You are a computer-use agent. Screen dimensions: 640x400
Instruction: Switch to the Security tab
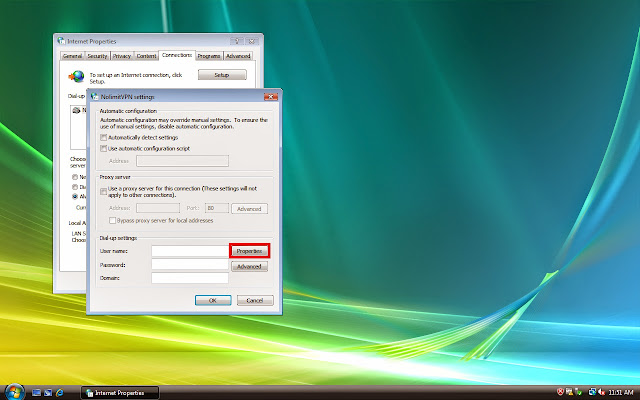tap(97, 56)
